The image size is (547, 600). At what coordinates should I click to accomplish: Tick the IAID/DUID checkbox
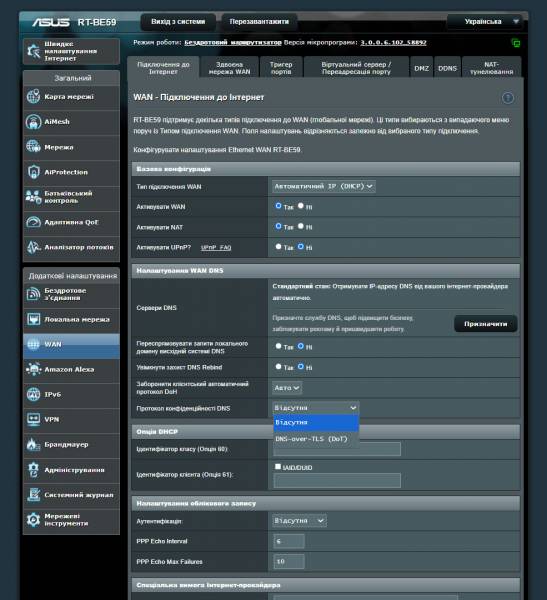(x=278, y=466)
